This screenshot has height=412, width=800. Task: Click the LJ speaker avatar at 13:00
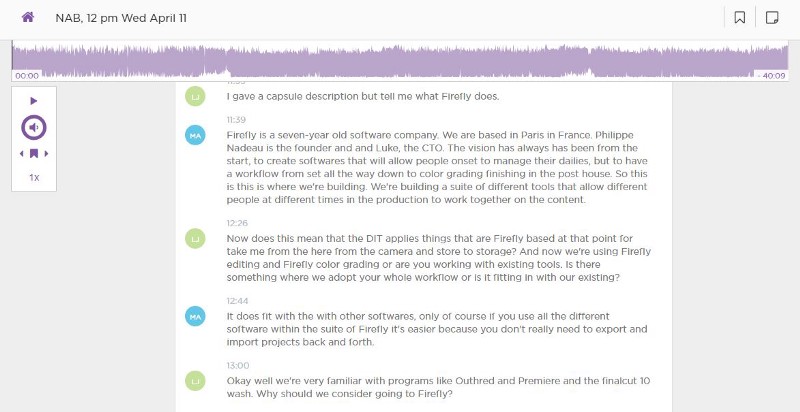click(195, 380)
